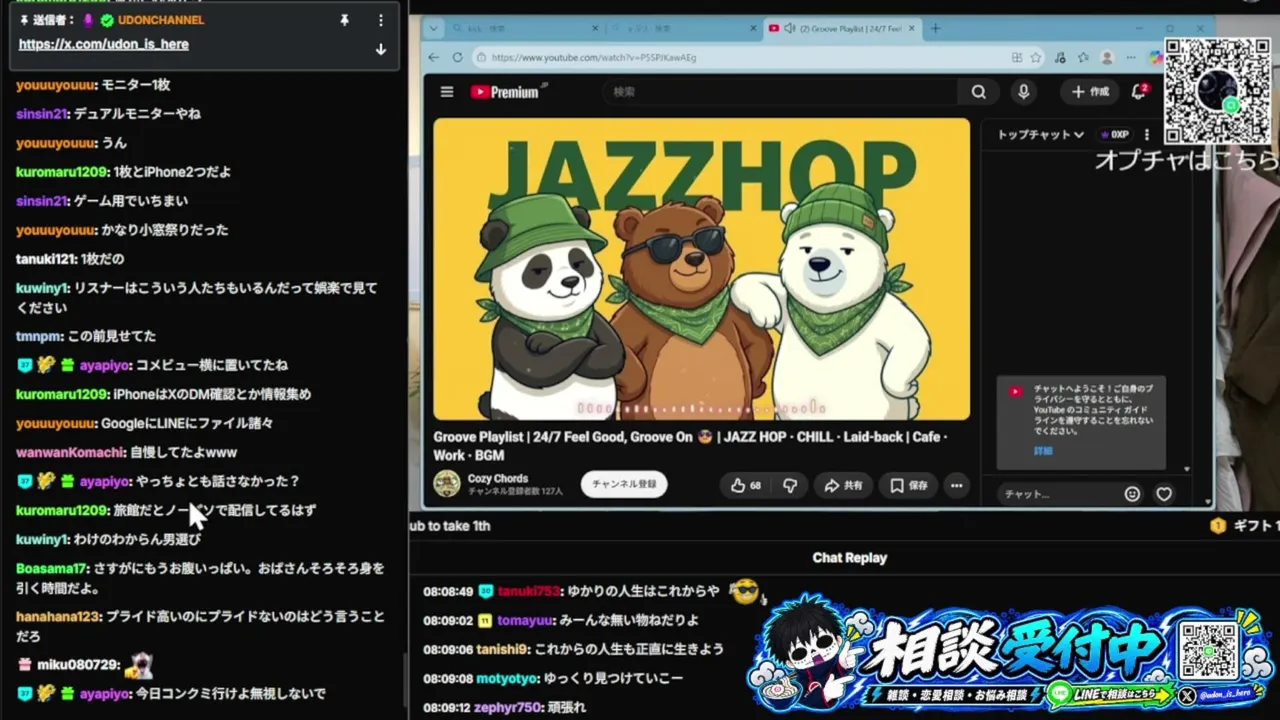Image resolution: width=1280 pixels, height=720 pixels.
Task: Expand pinned message with down arrow
Action: 380,49
